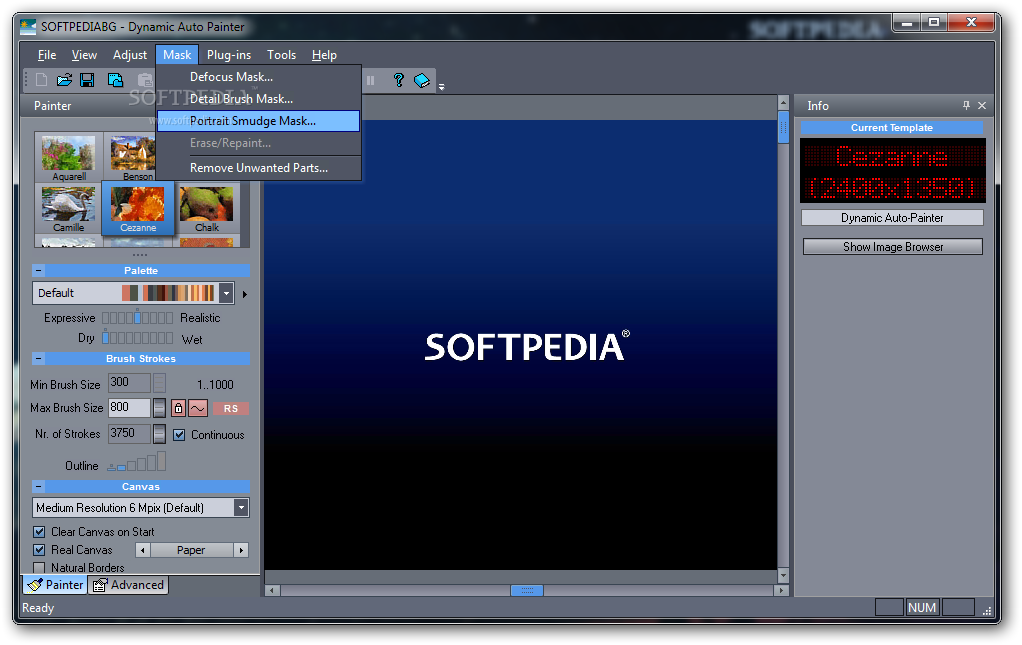1022x645 pixels.
Task: Click the Dynamic Auto-Painter button
Action: click(892, 218)
